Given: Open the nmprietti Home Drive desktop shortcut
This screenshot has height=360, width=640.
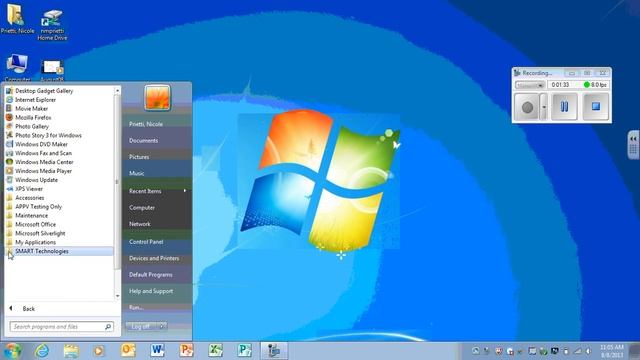Looking at the screenshot, I should point(52,24).
